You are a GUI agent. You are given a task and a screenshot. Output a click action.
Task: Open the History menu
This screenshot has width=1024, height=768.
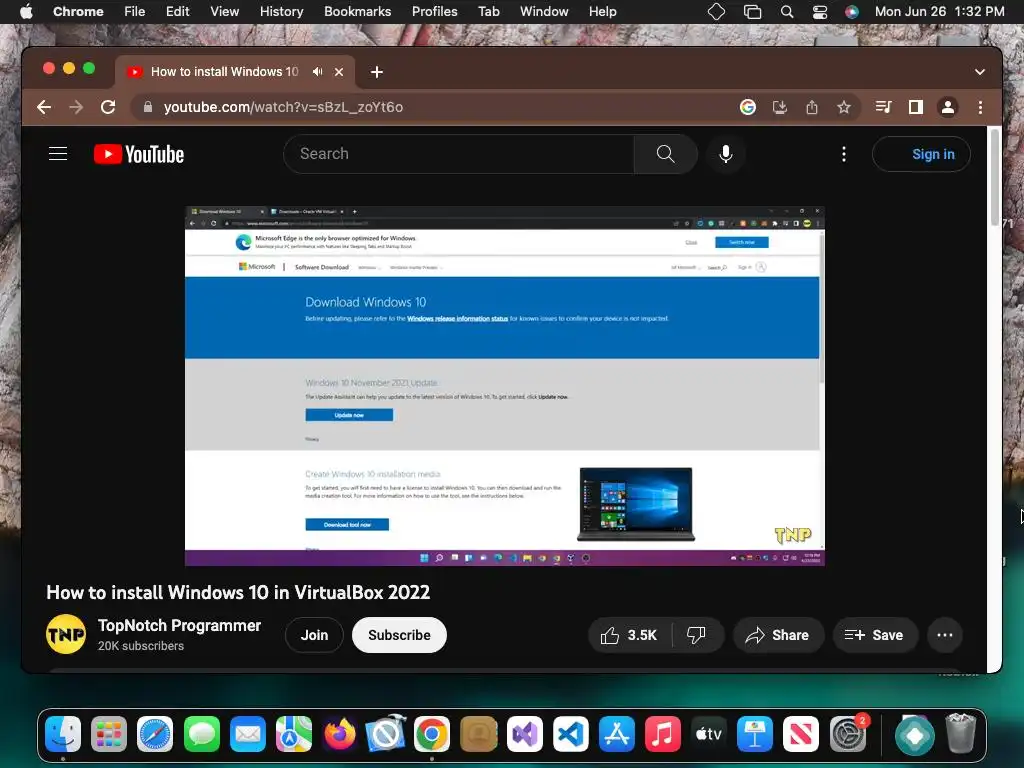click(281, 12)
